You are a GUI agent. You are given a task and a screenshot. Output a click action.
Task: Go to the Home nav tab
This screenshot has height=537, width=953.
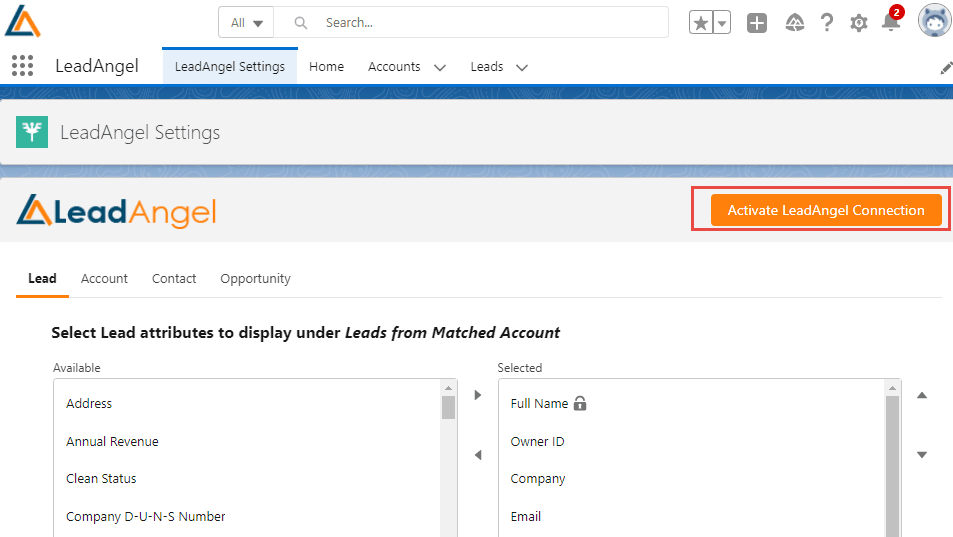click(326, 66)
